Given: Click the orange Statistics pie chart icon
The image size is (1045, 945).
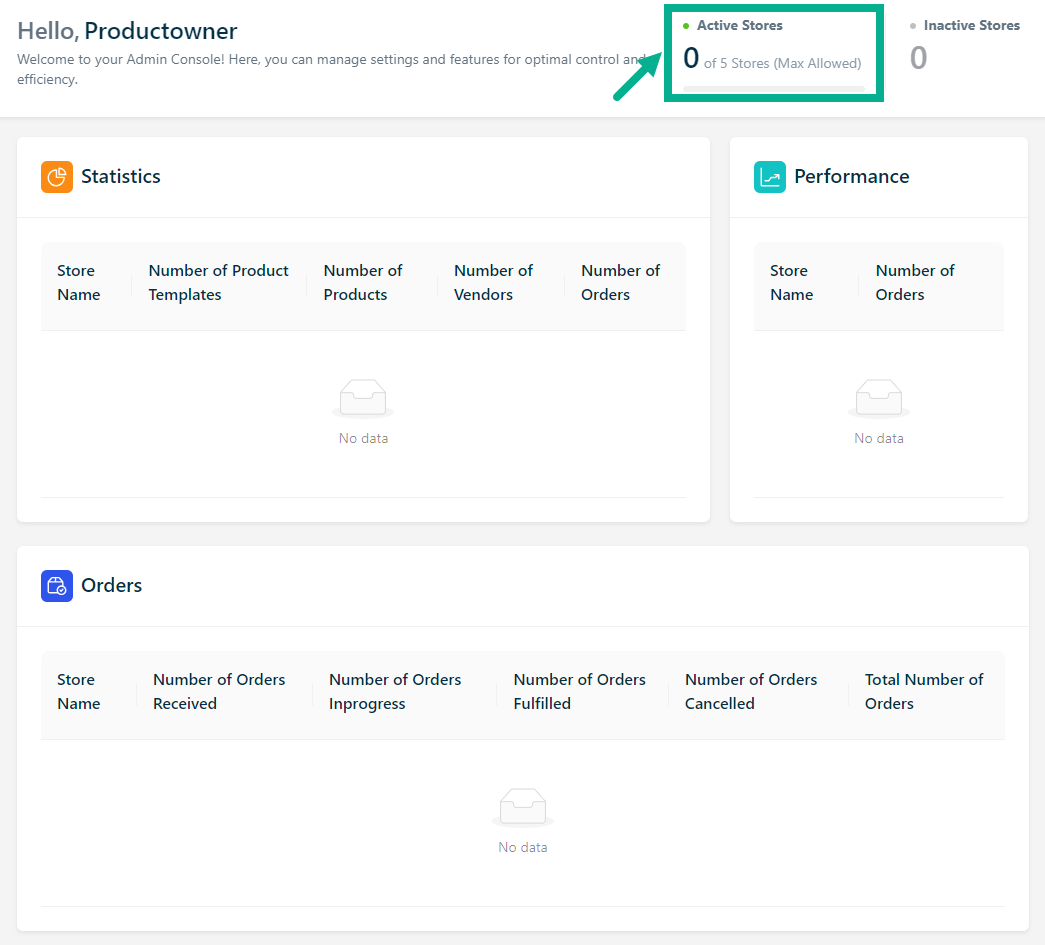Looking at the screenshot, I should (x=57, y=177).
